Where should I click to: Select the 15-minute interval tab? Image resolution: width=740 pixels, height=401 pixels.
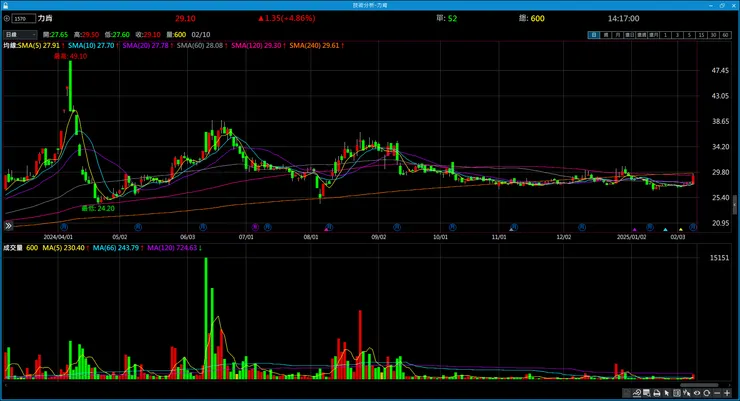pyautogui.click(x=701, y=35)
